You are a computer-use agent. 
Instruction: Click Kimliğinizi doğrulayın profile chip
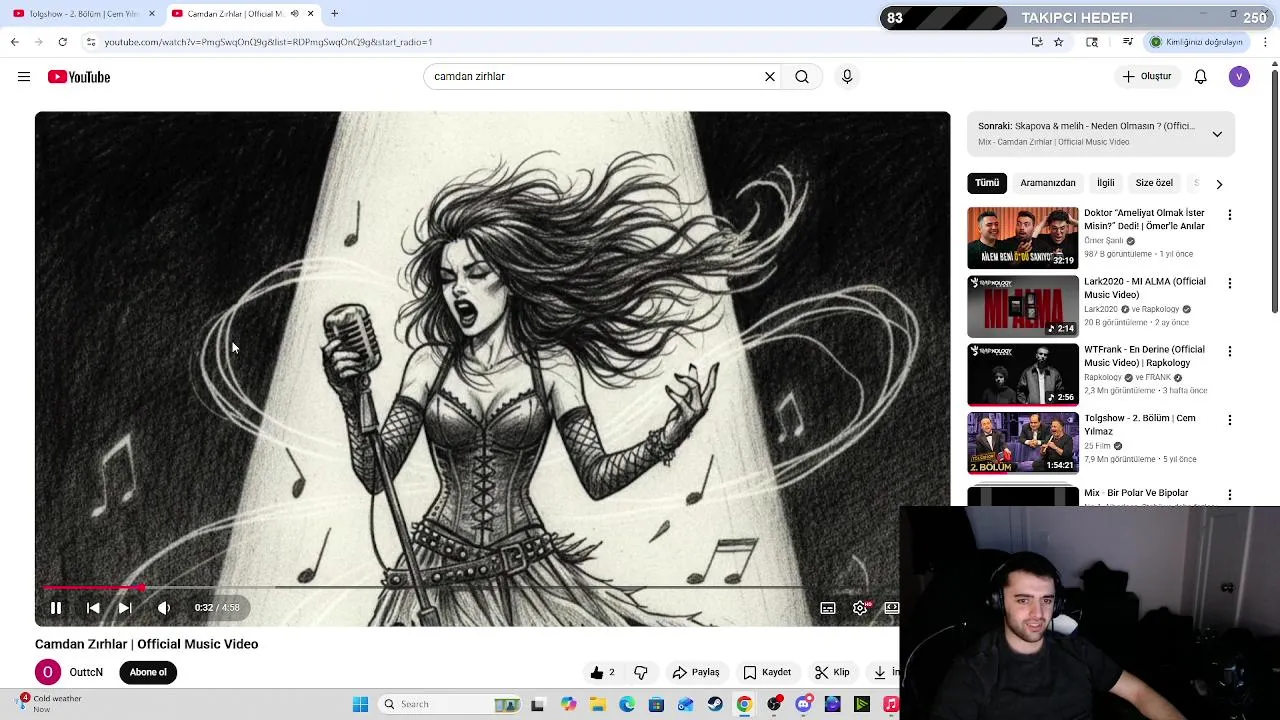point(1196,42)
